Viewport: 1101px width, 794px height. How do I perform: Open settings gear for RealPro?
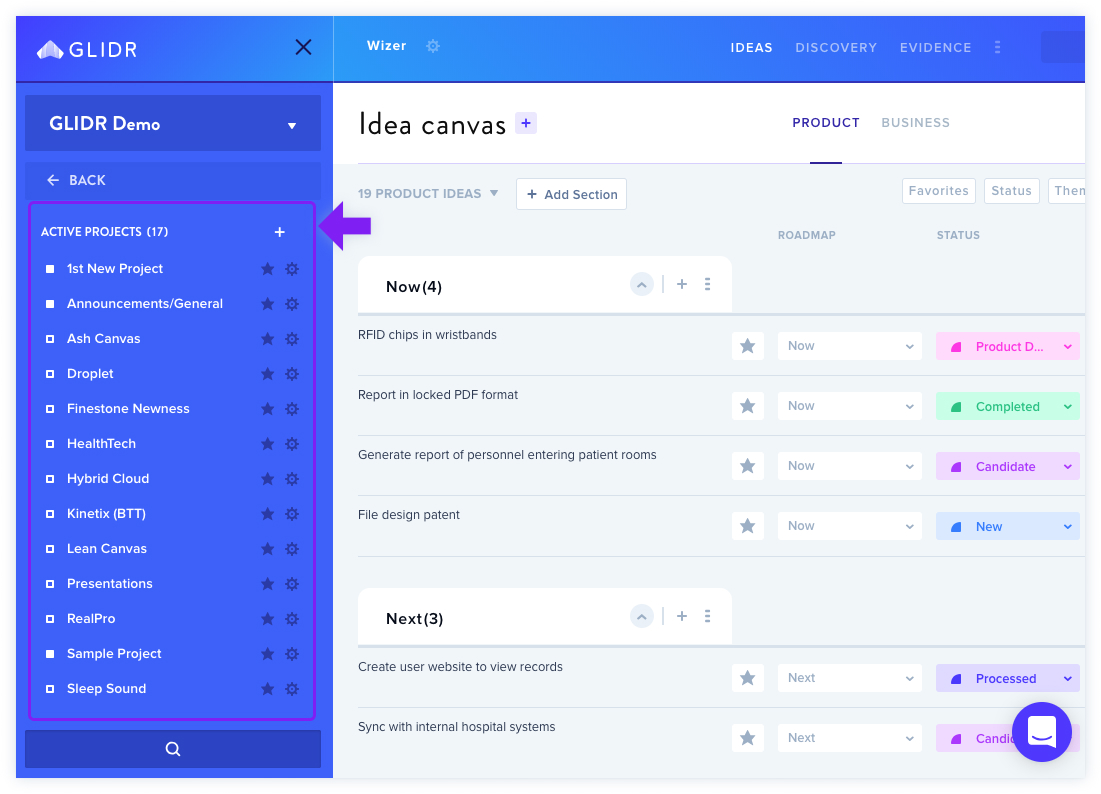point(292,619)
